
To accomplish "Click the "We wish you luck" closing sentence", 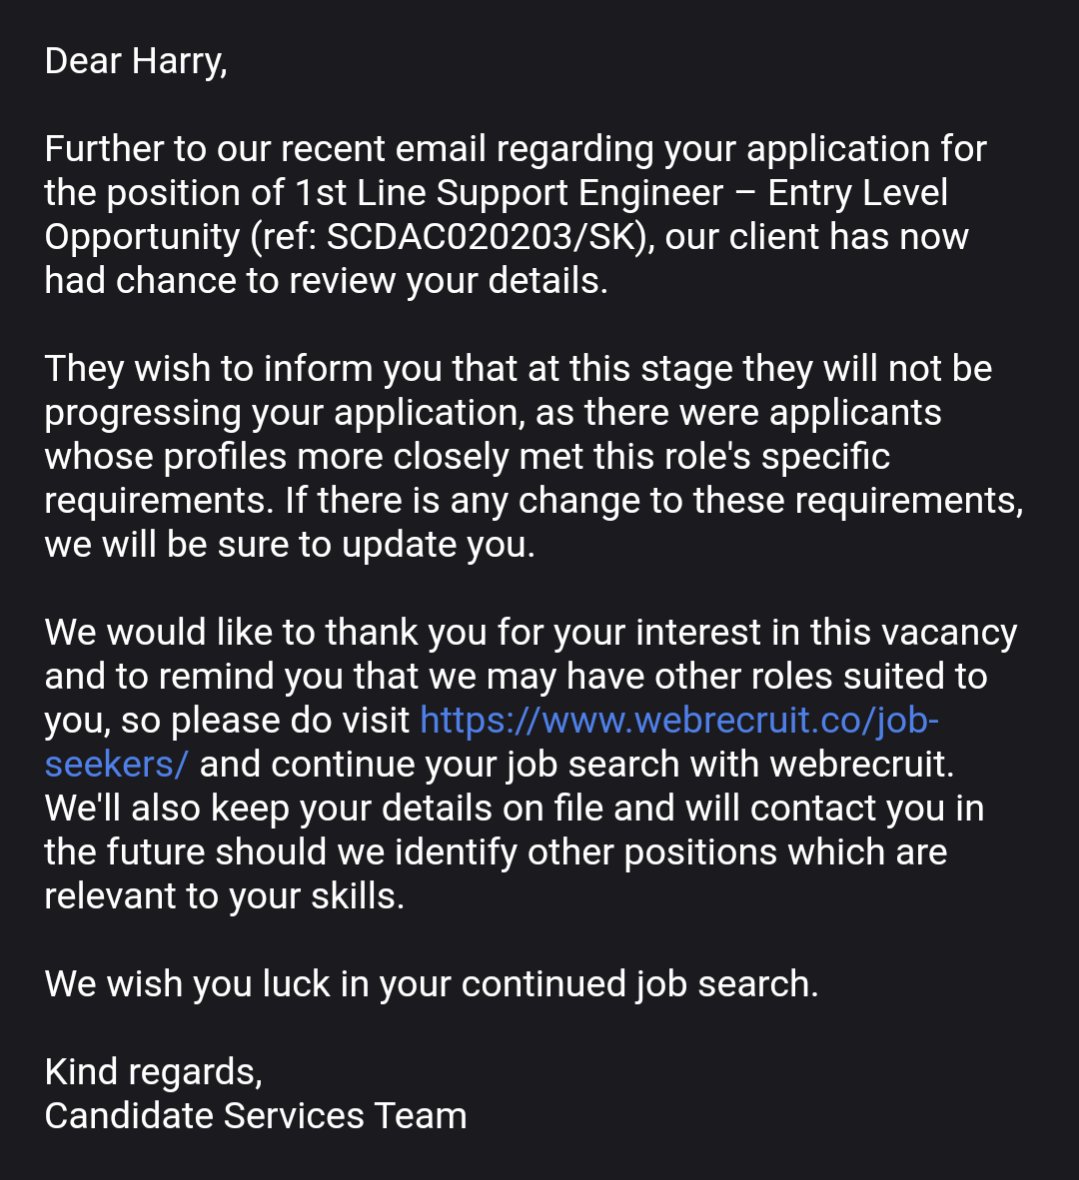I will tap(431, 984).
